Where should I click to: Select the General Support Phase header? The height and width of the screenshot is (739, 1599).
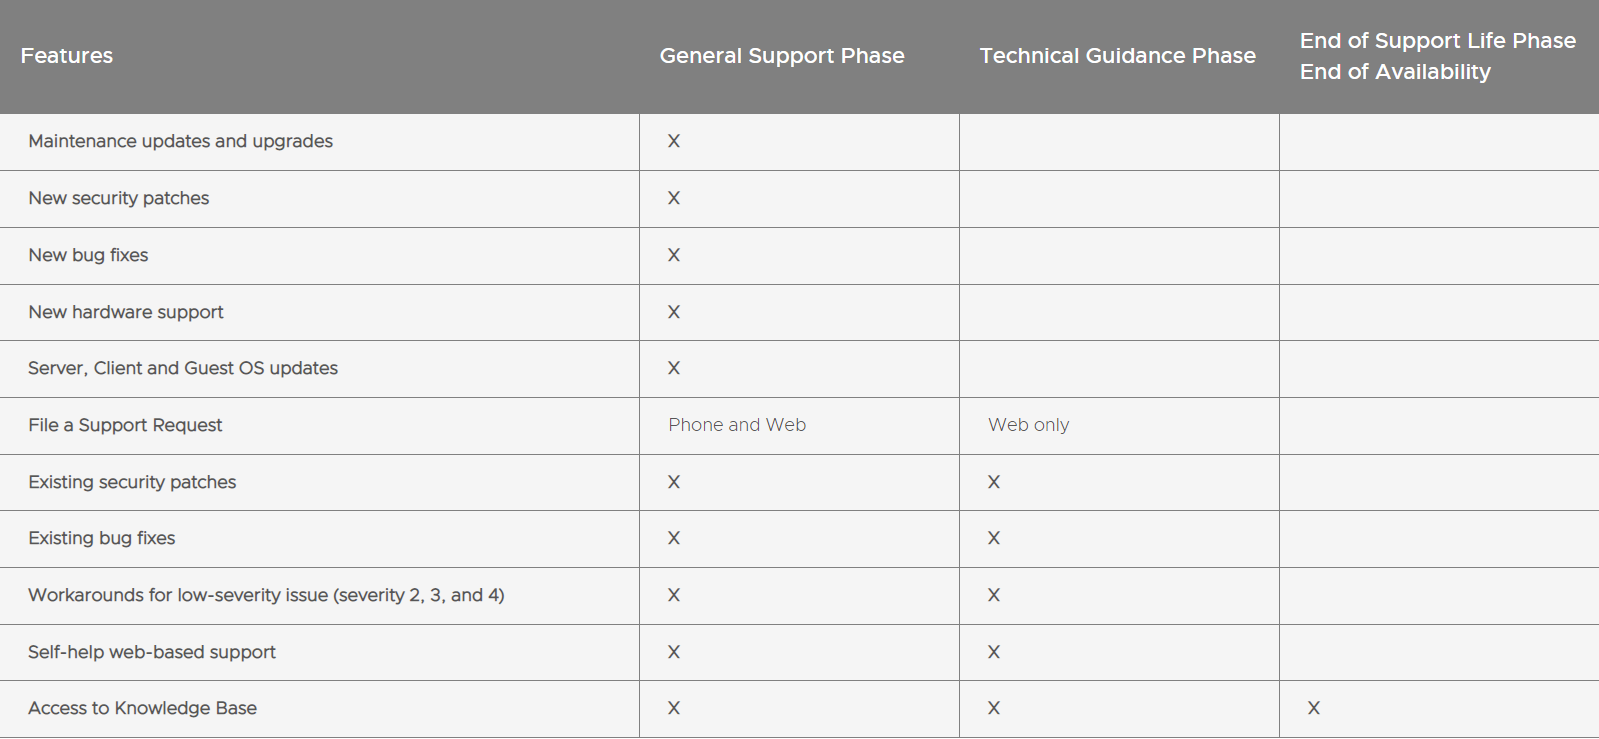pos(782,56)
